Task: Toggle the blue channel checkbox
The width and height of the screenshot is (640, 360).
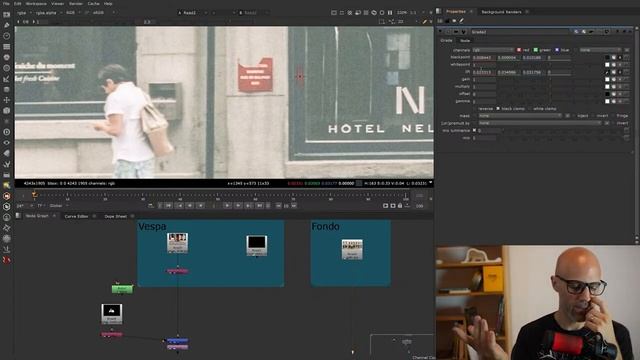Action: 557,50
